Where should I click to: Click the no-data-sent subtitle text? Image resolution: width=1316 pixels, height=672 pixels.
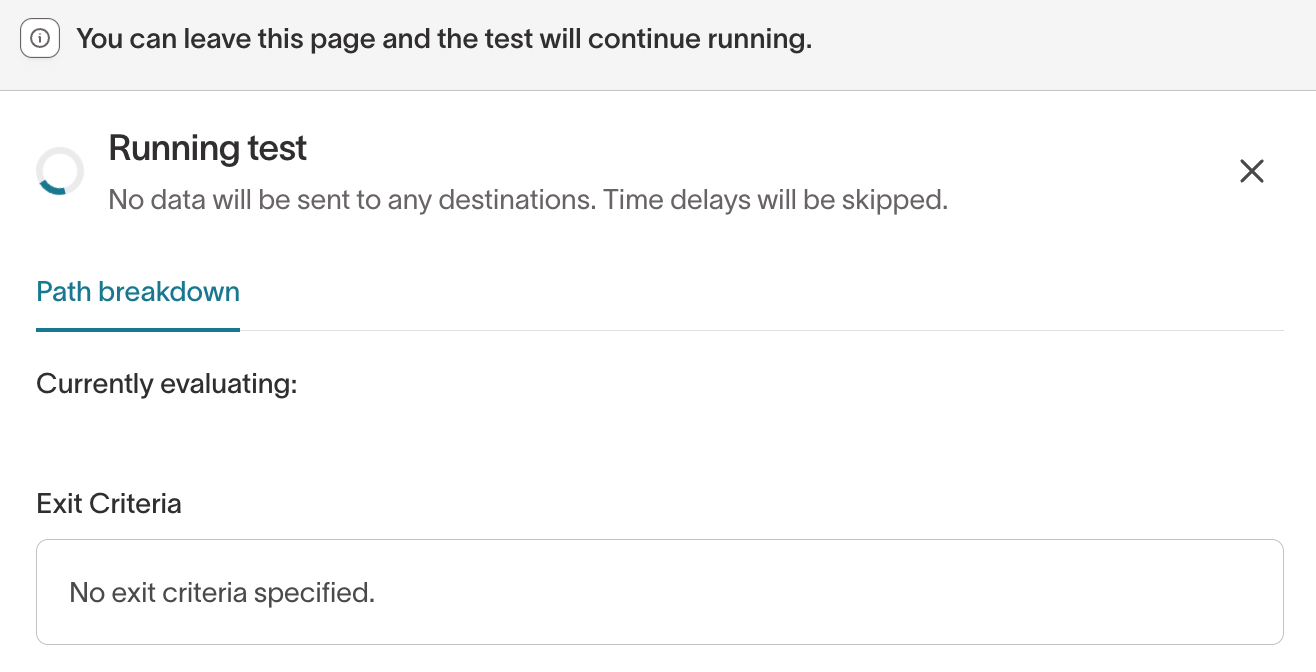527,199
